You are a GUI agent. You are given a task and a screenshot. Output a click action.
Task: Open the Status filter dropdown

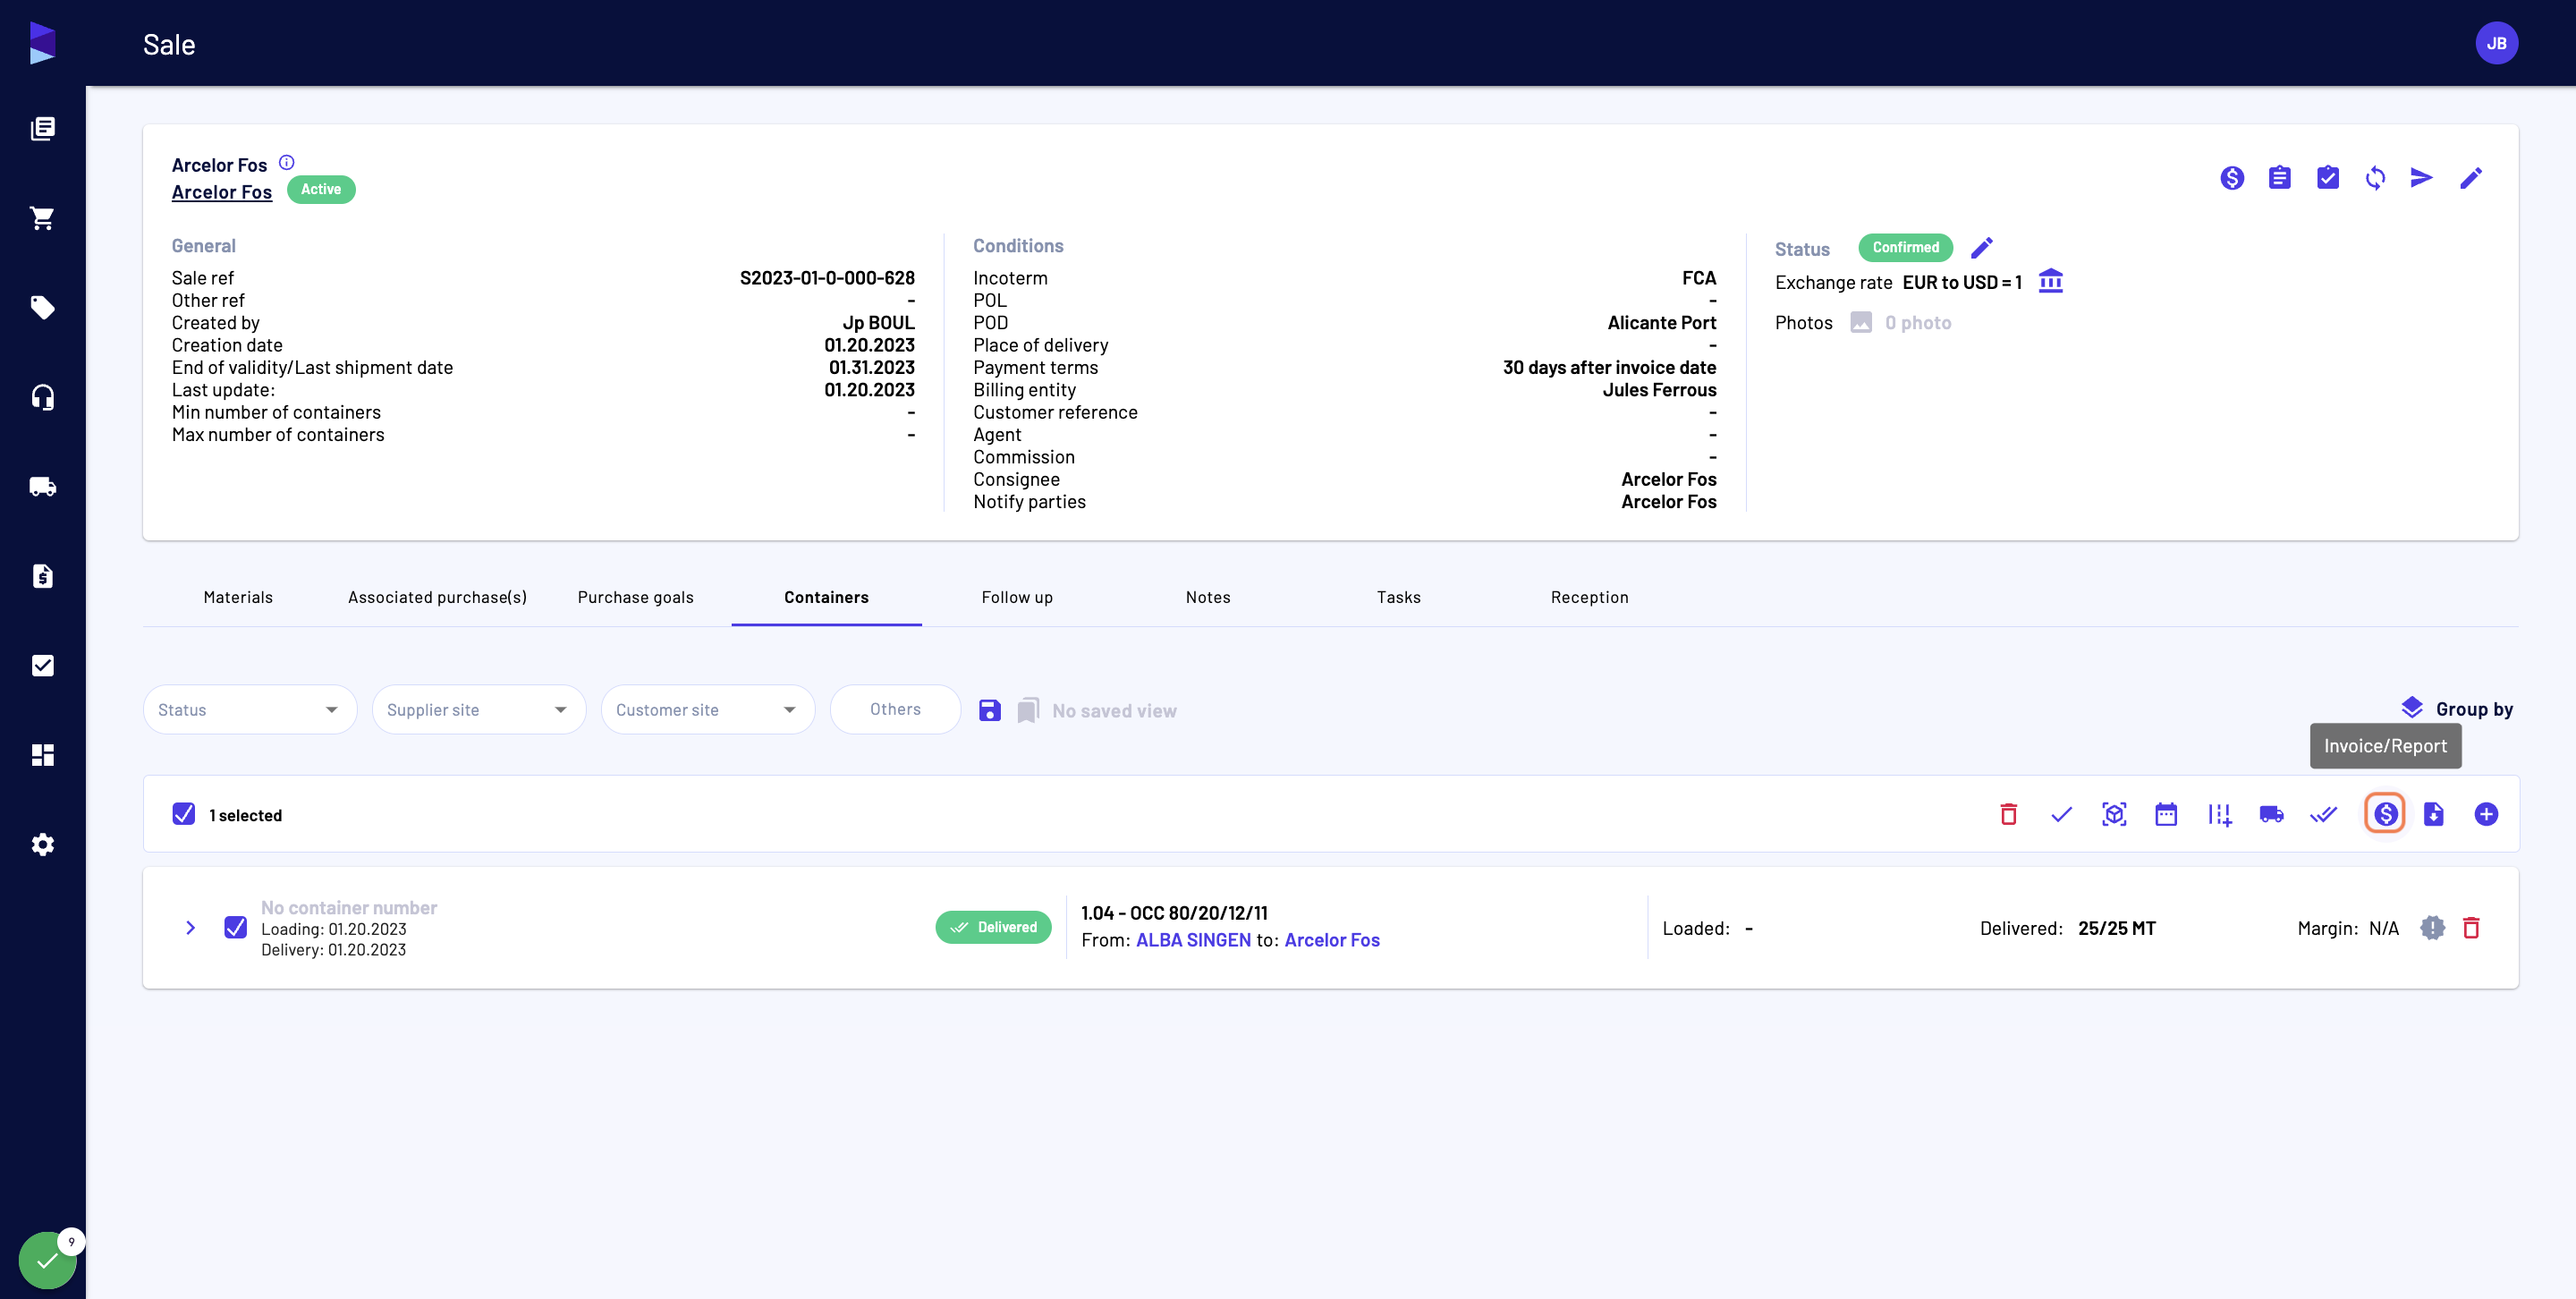click(250, 709)
